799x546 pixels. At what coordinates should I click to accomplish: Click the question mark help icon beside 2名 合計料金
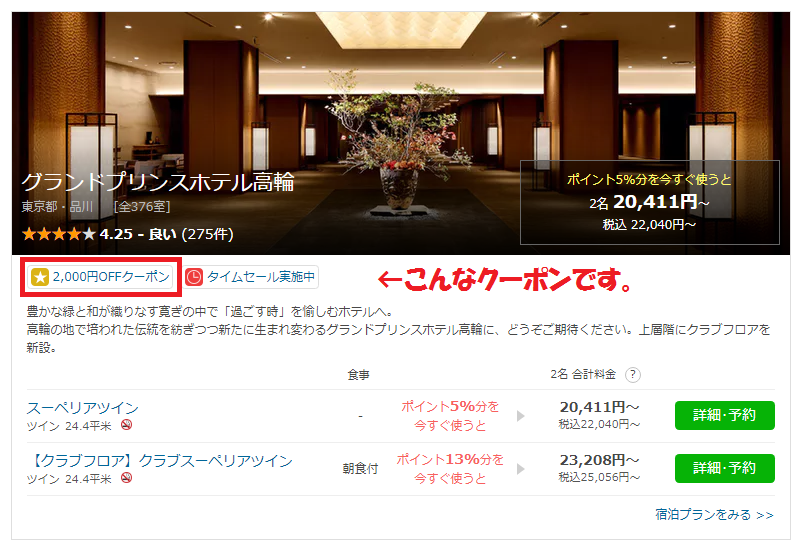point(632,375)
